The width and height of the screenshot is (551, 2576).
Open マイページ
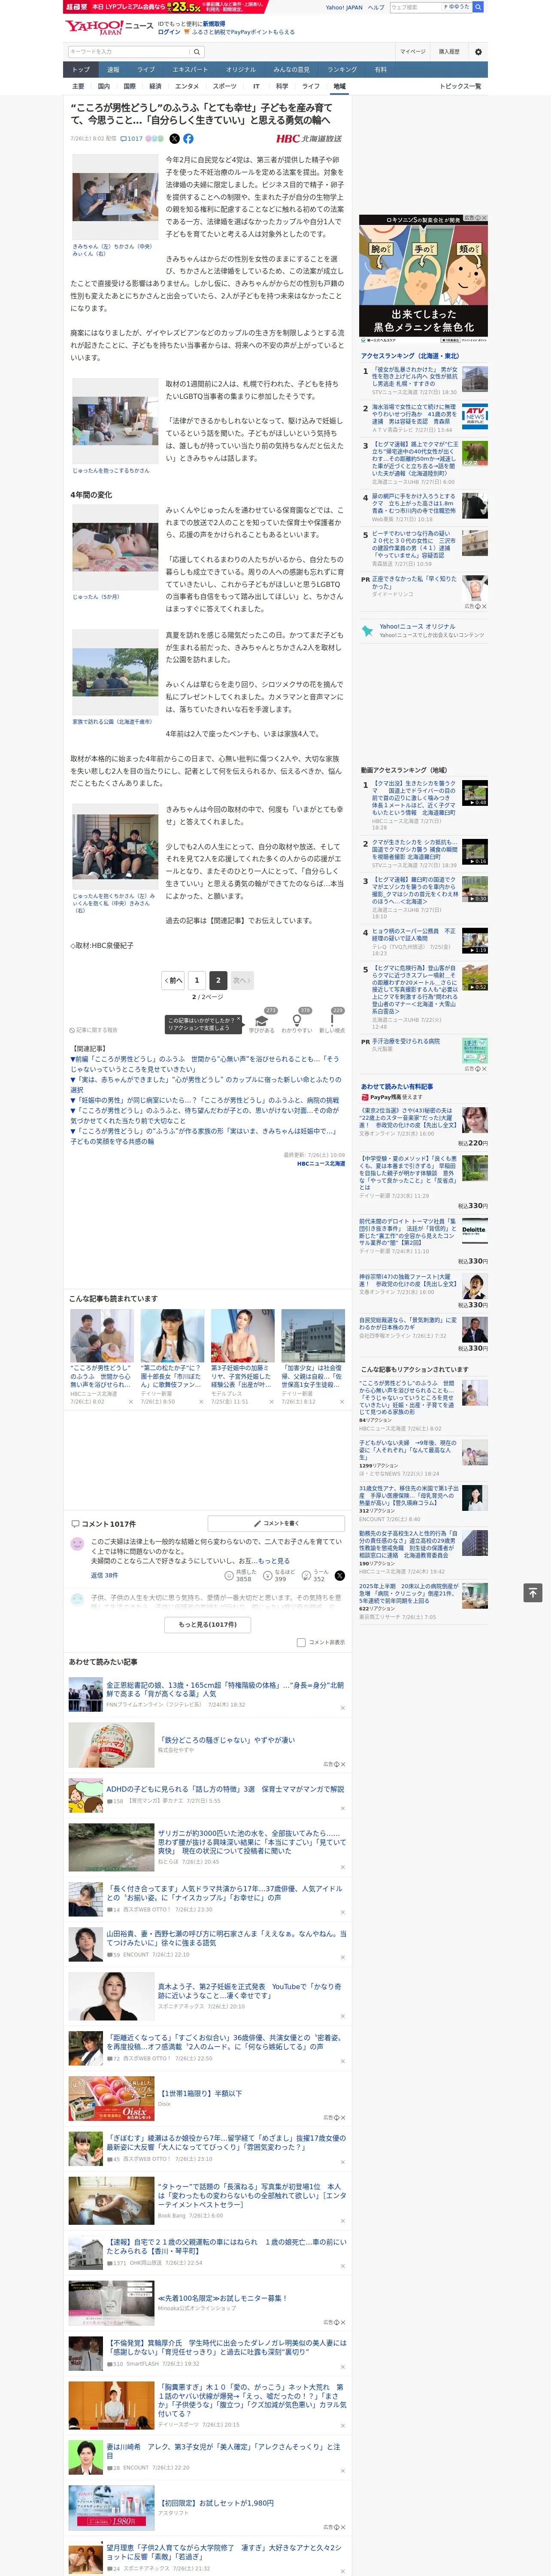tap(412, 51)
